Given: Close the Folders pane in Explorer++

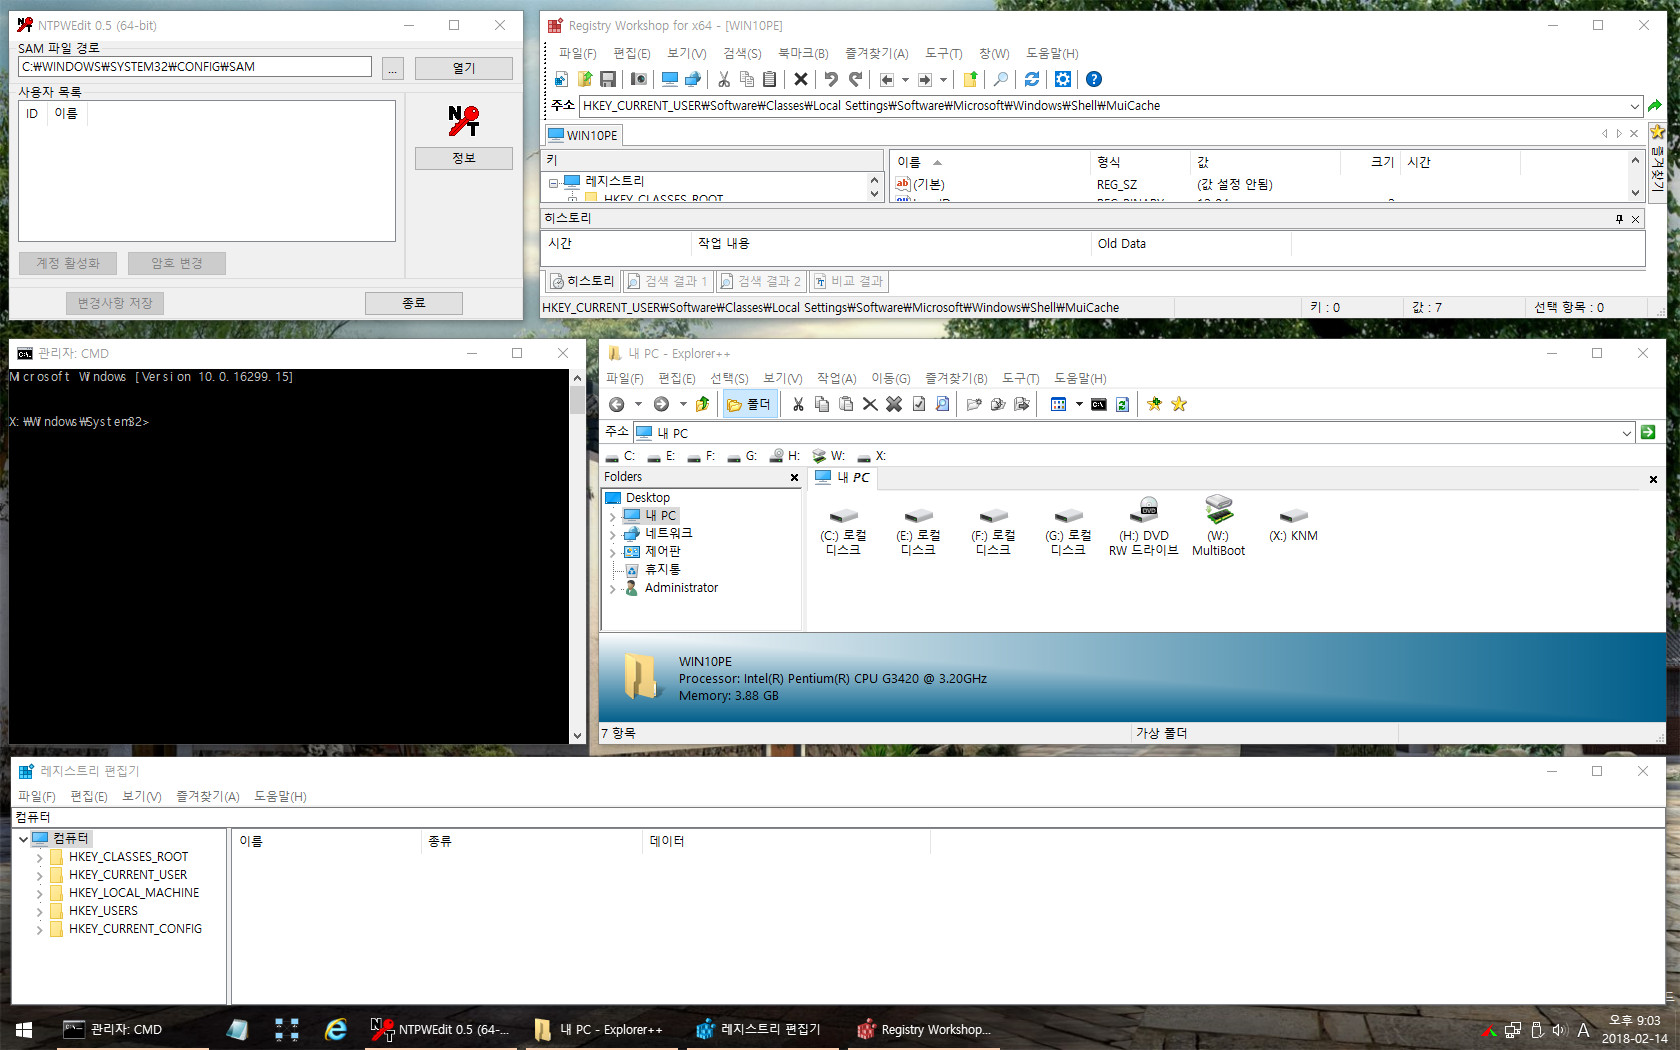Looking at the screenshot, I should pyautogui.click(x=795, y=478).
